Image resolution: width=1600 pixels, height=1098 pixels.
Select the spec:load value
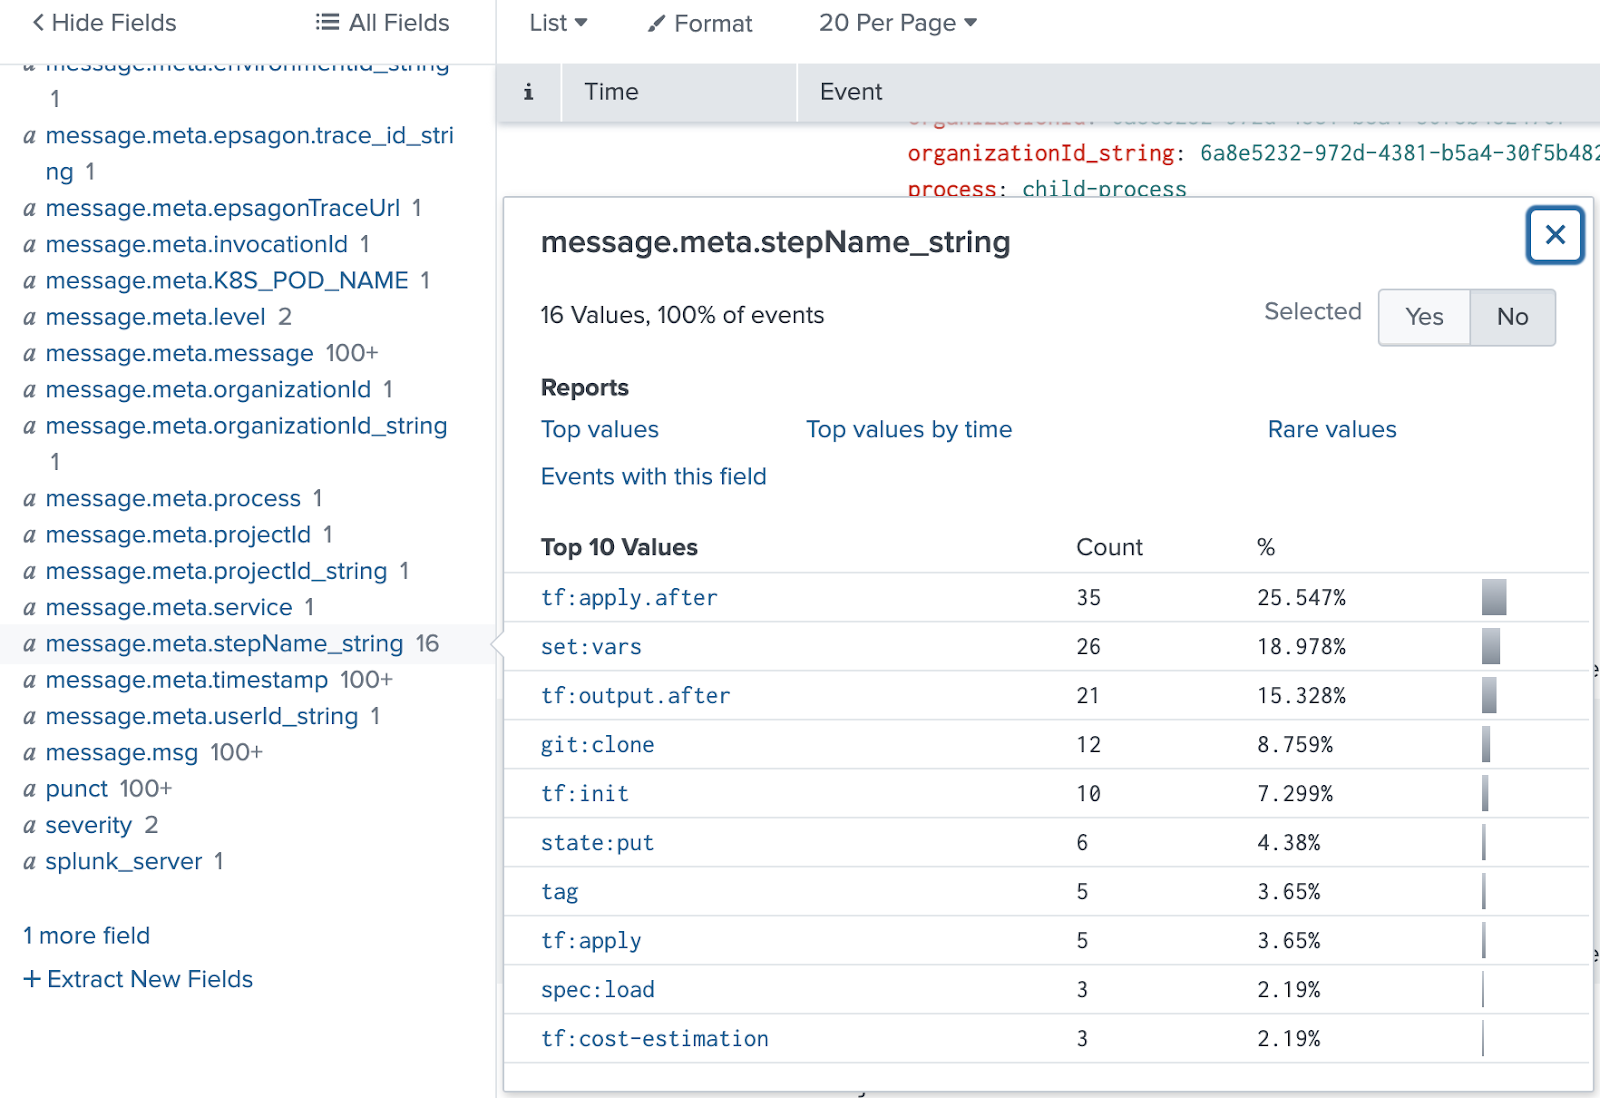pyautogui.click(x=597, y=990)
